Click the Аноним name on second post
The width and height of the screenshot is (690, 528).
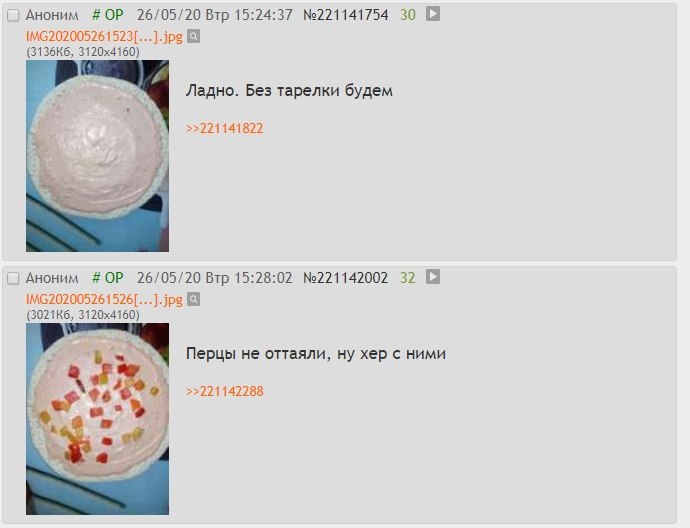click(x=52, y=279)
